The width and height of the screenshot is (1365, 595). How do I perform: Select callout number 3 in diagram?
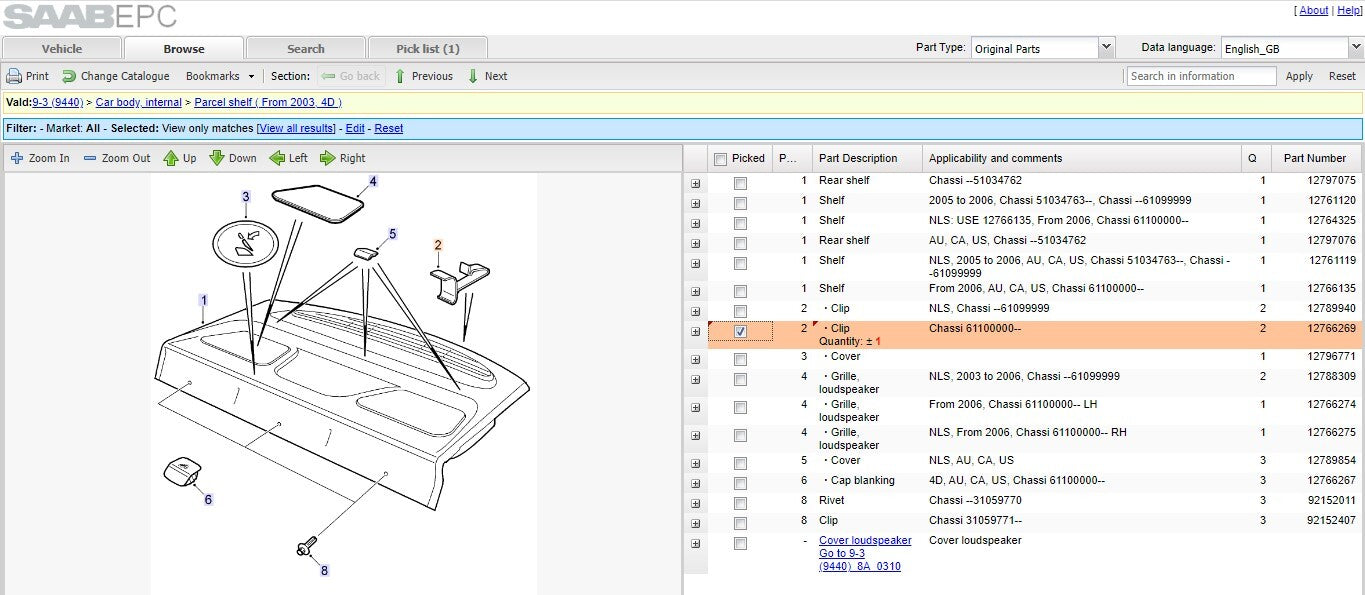[246, 197]
